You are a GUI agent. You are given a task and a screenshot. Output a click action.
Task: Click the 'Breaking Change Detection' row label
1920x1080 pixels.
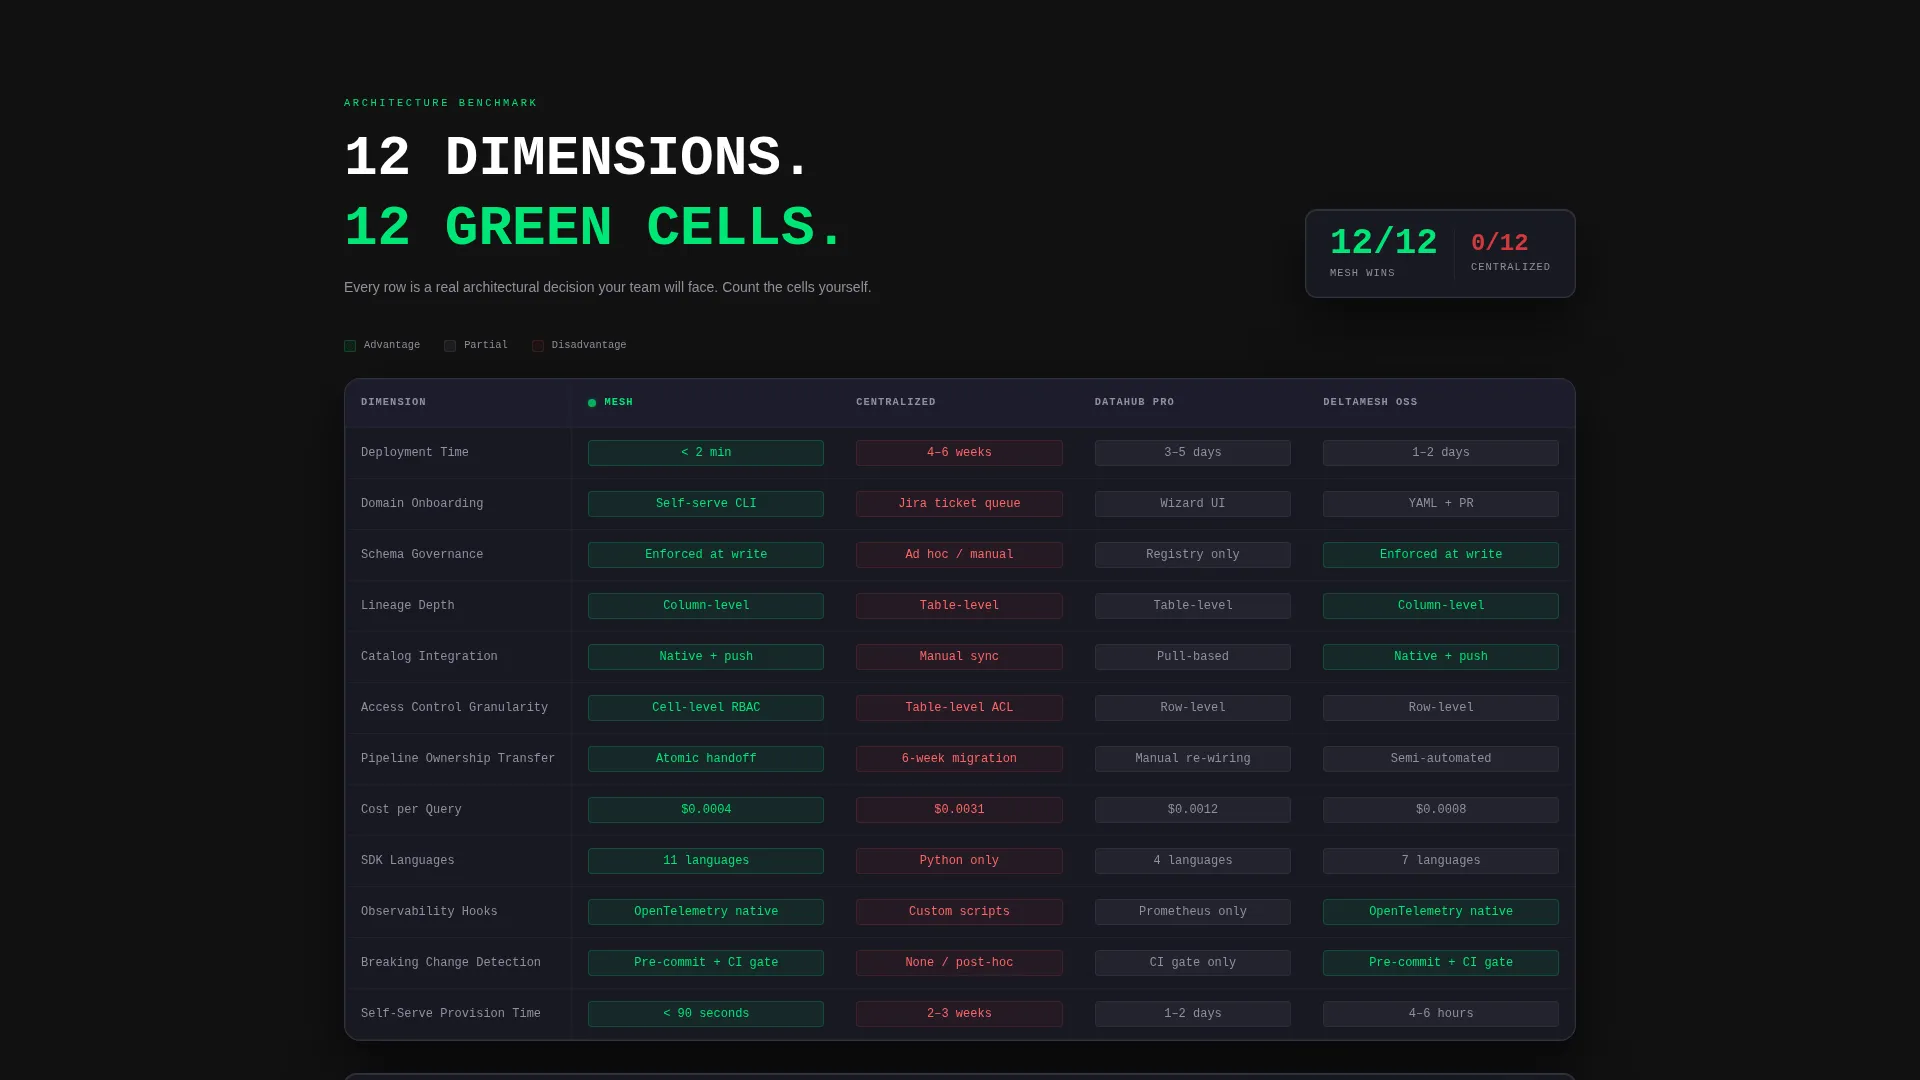pyautogui.click(x=451, y=963)
